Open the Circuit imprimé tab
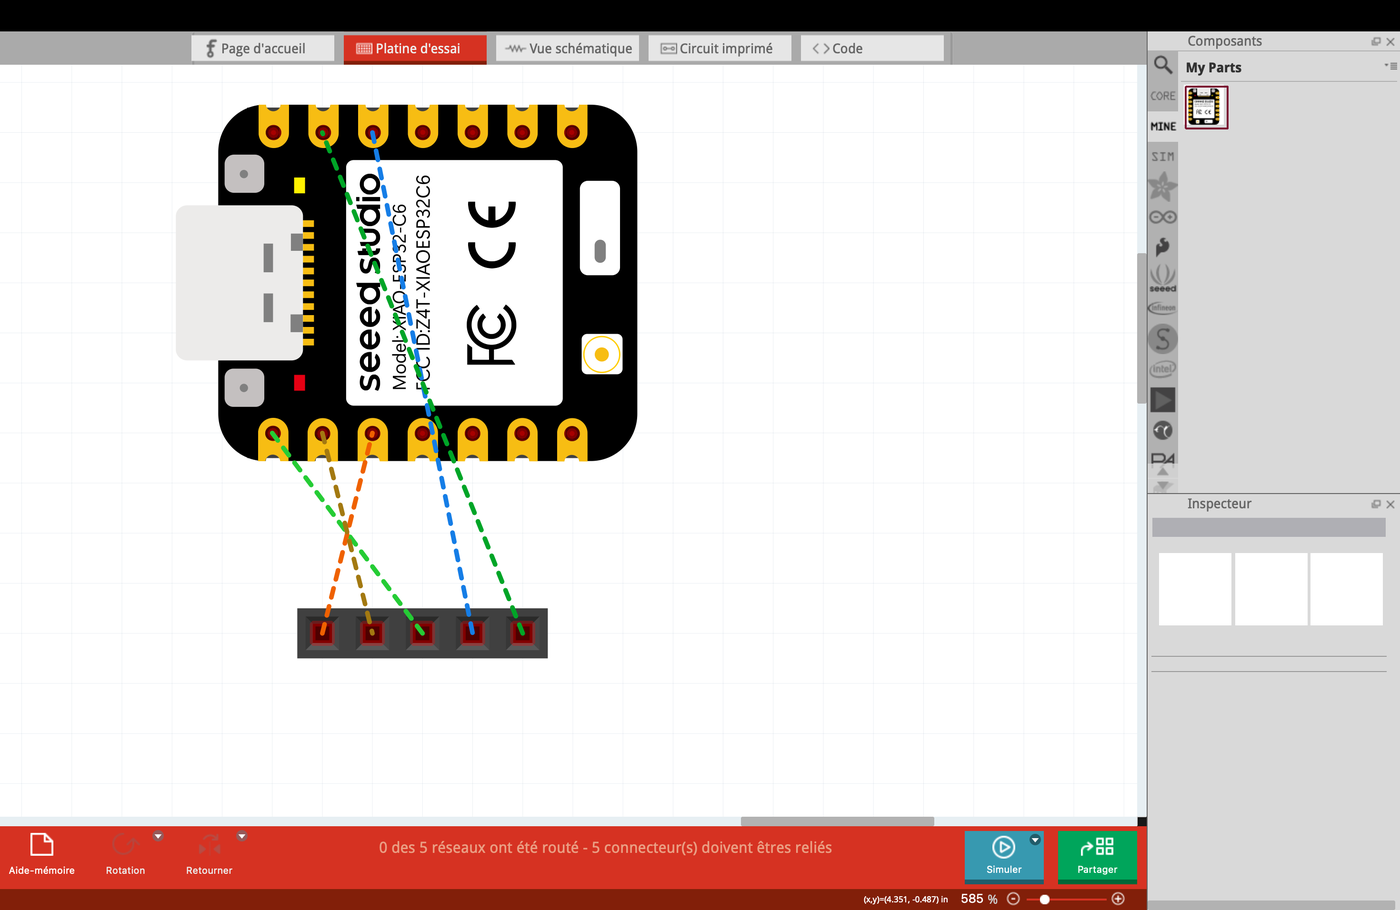The image size is (1400, 910). [x=720, y=48]
